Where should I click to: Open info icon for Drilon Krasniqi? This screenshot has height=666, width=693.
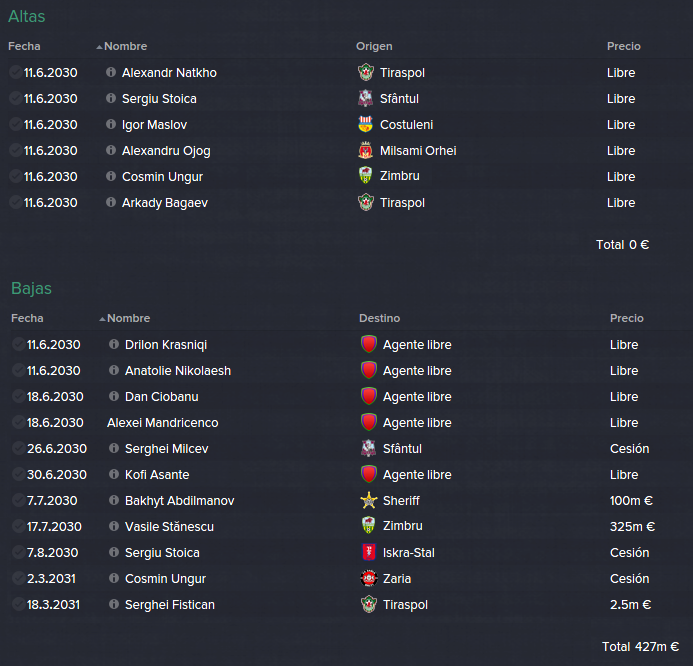click(114, 344)
